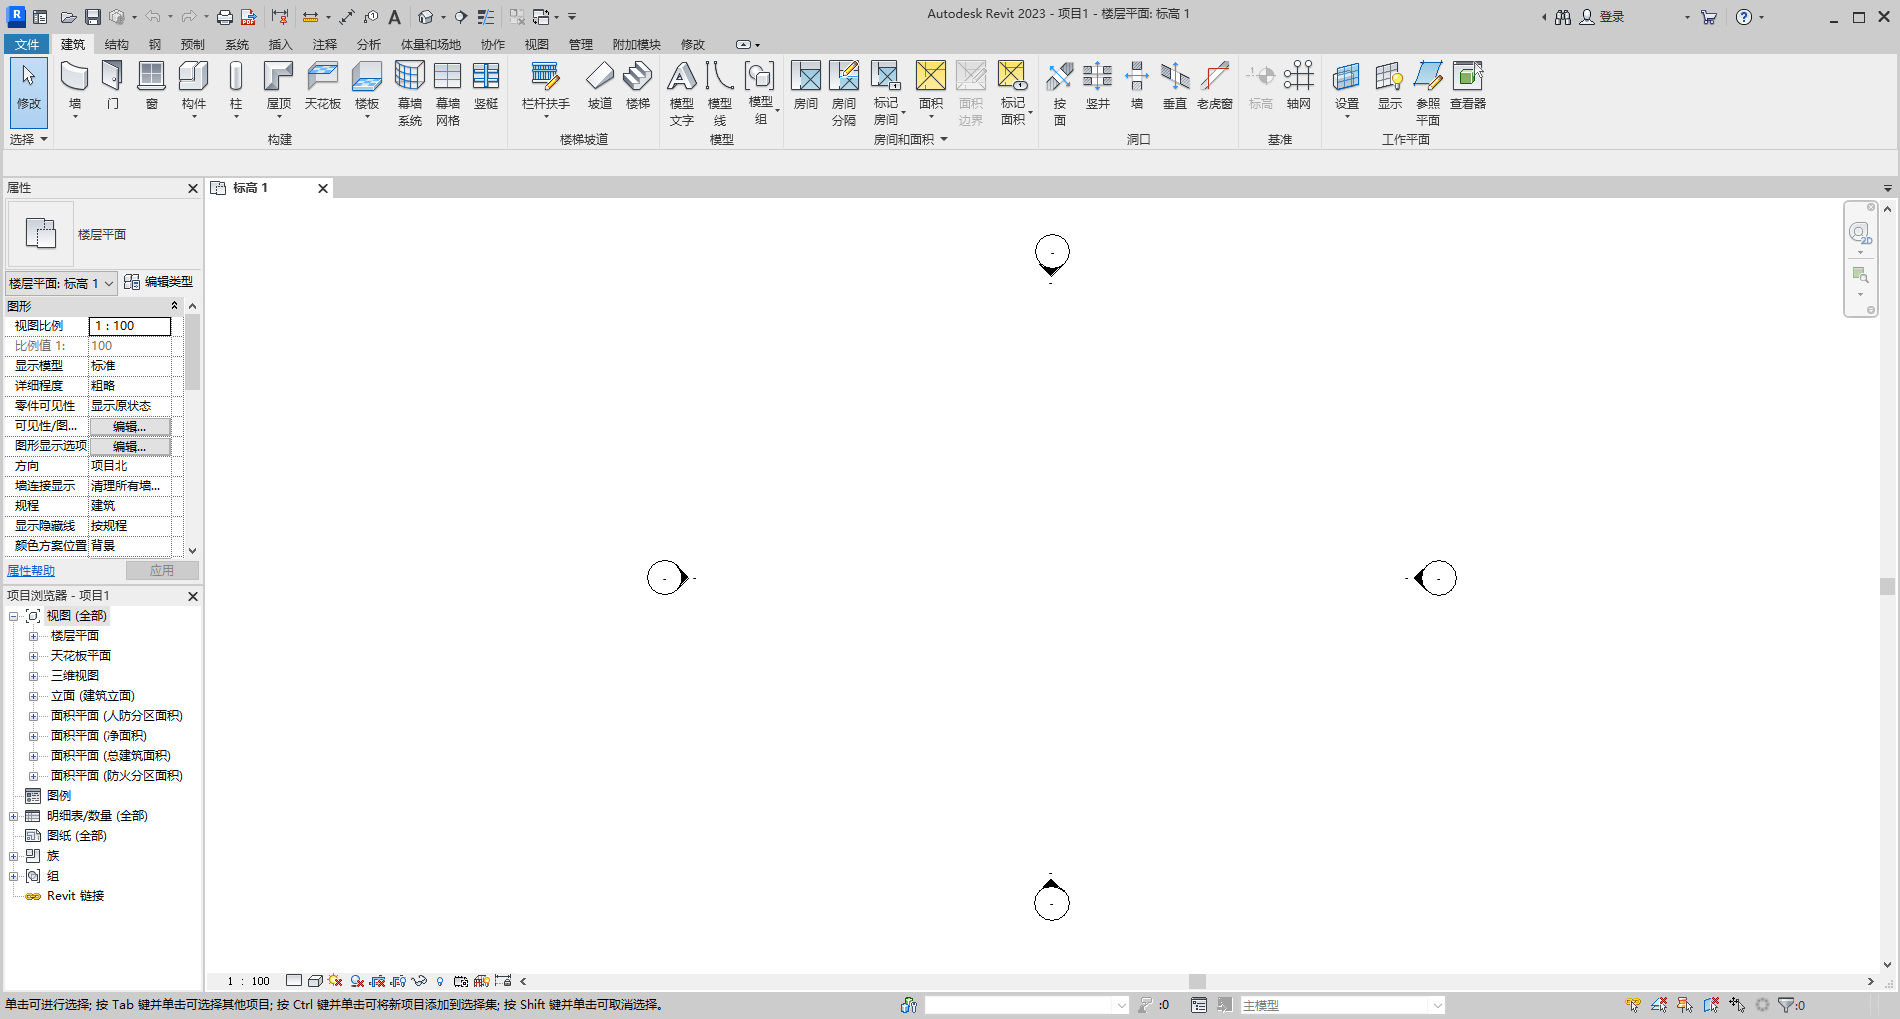
Task: Toggle the sun path display in the view bar
Action: point(334,981)
